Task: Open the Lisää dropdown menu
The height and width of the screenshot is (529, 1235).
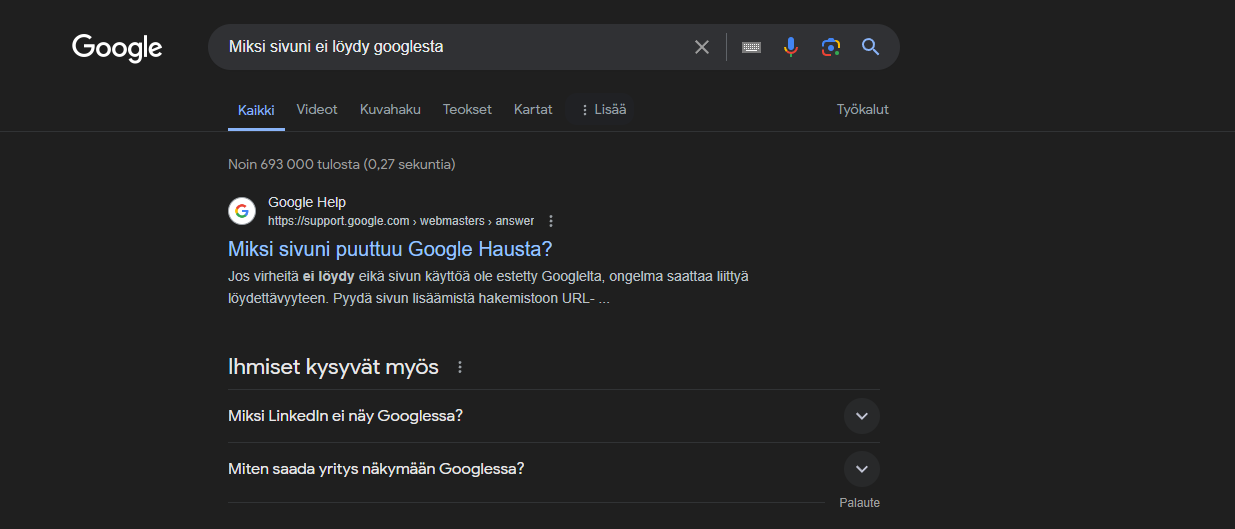Action: pos(602,110)
